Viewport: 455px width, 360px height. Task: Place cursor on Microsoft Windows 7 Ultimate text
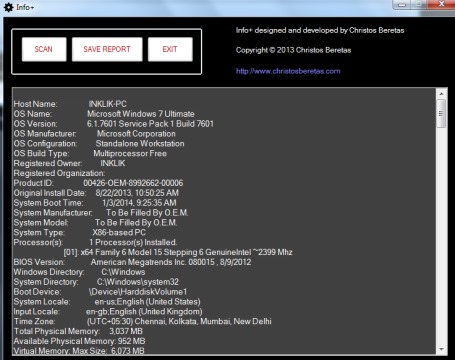pyautogui.click(x=141, y=114)
